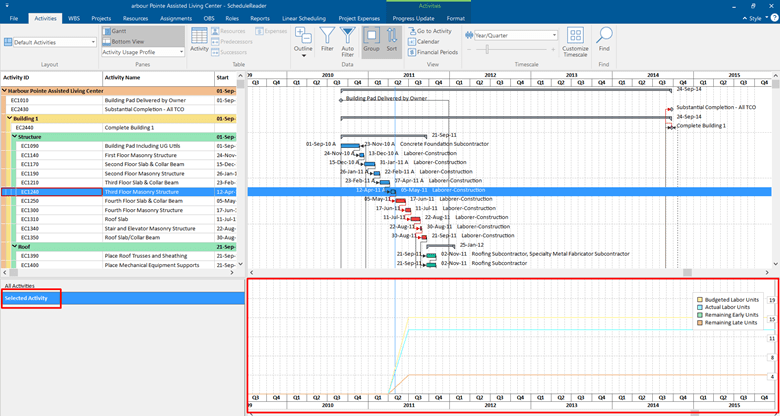Select the Selected Activity option
The height and width of the screenshot is (416, 780).
122,298
